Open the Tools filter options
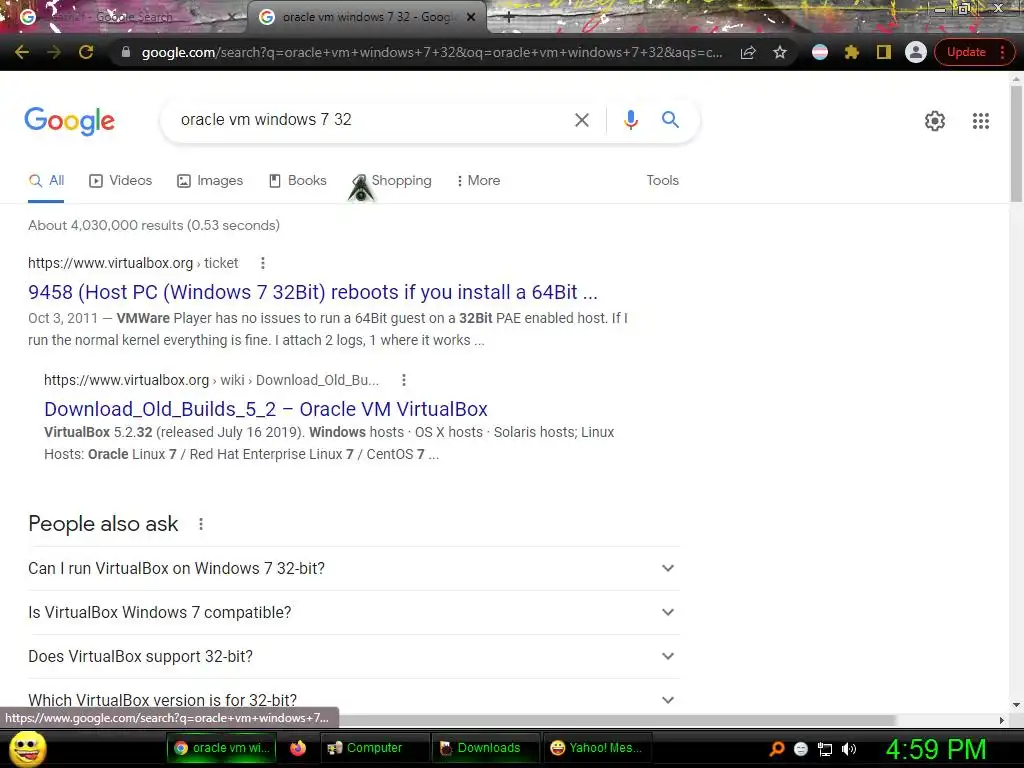The width and height of the screenshot is (1024, 768). click(662, 180)
